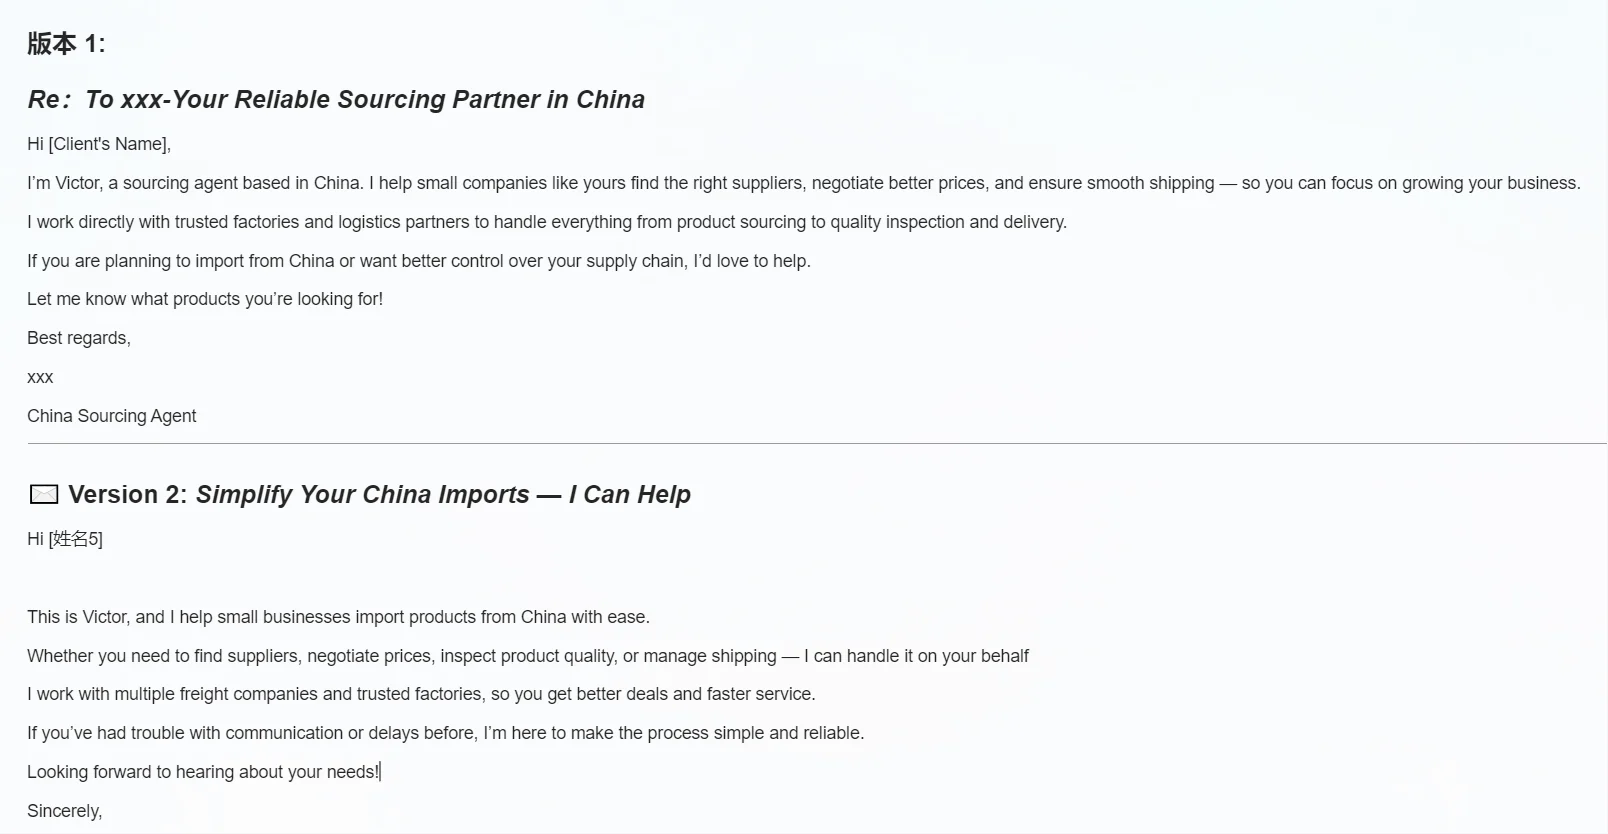Image resolution: width=1608 pixels, height=834 pixels.
Task: Click the envelope icon before Version 2
Action: point(44,494)
